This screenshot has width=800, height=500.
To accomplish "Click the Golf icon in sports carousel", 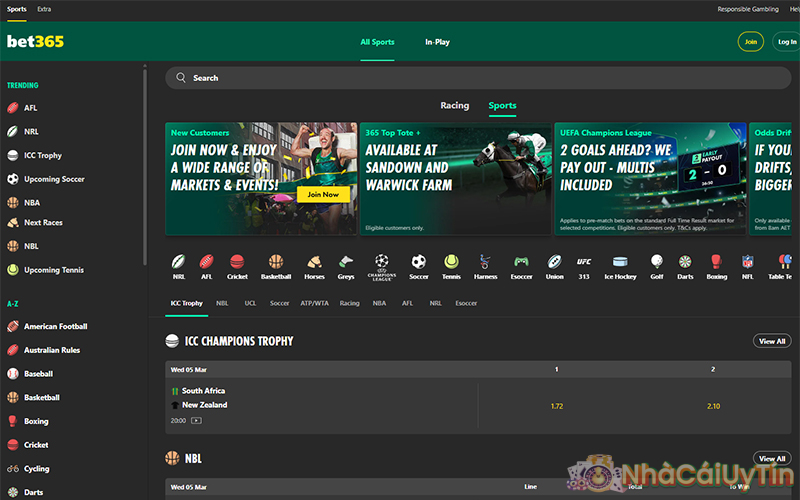I will tap(656, 262).
